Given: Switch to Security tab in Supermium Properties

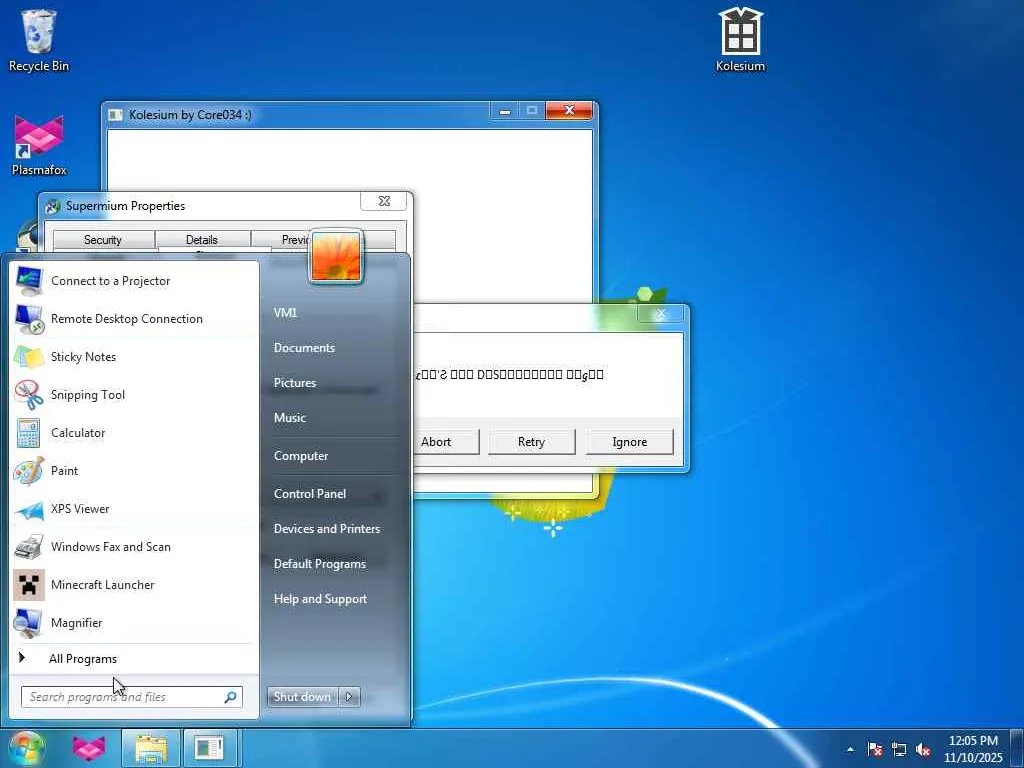Looking at the screenshot, I should [103, 240].
